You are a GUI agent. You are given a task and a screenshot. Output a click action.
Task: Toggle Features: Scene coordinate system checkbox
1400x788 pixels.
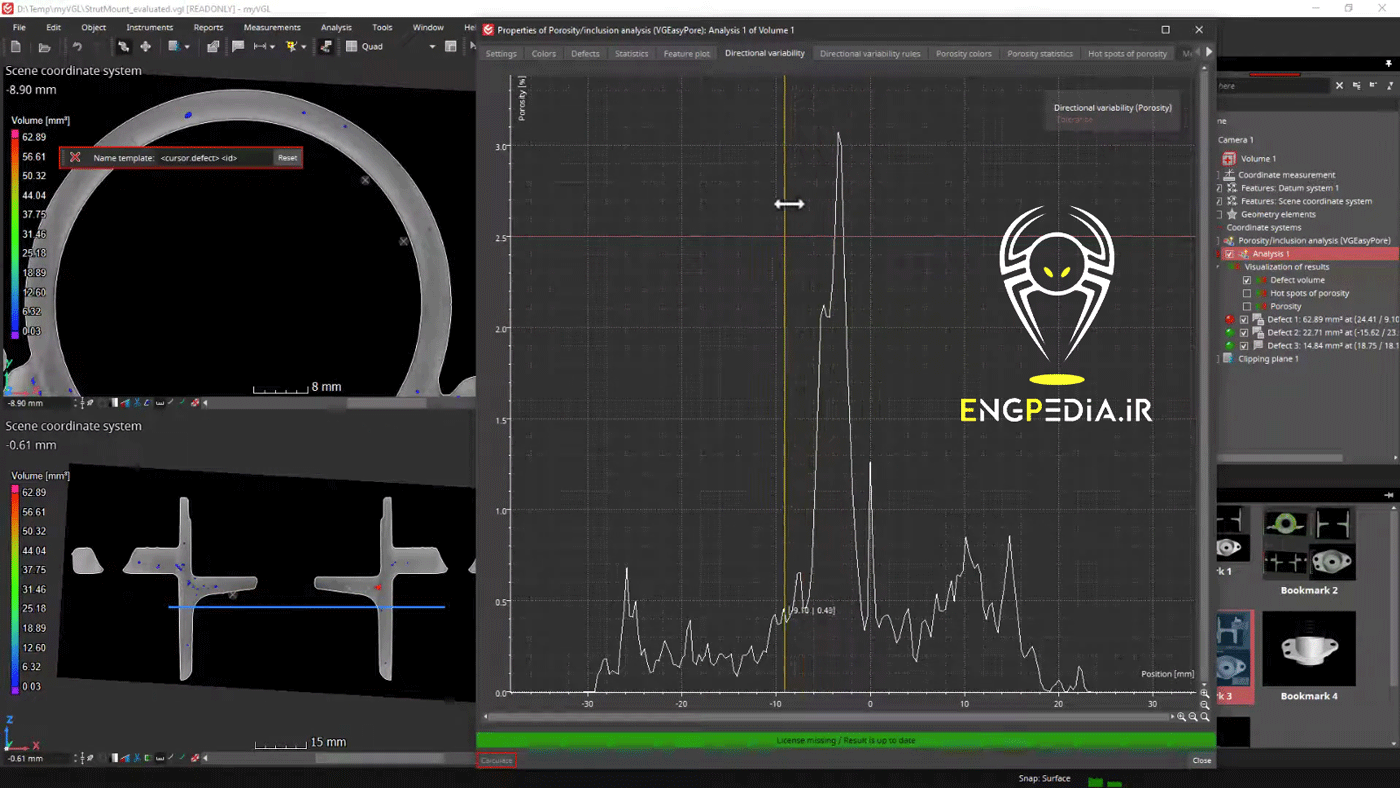[x=1219, y=201]
